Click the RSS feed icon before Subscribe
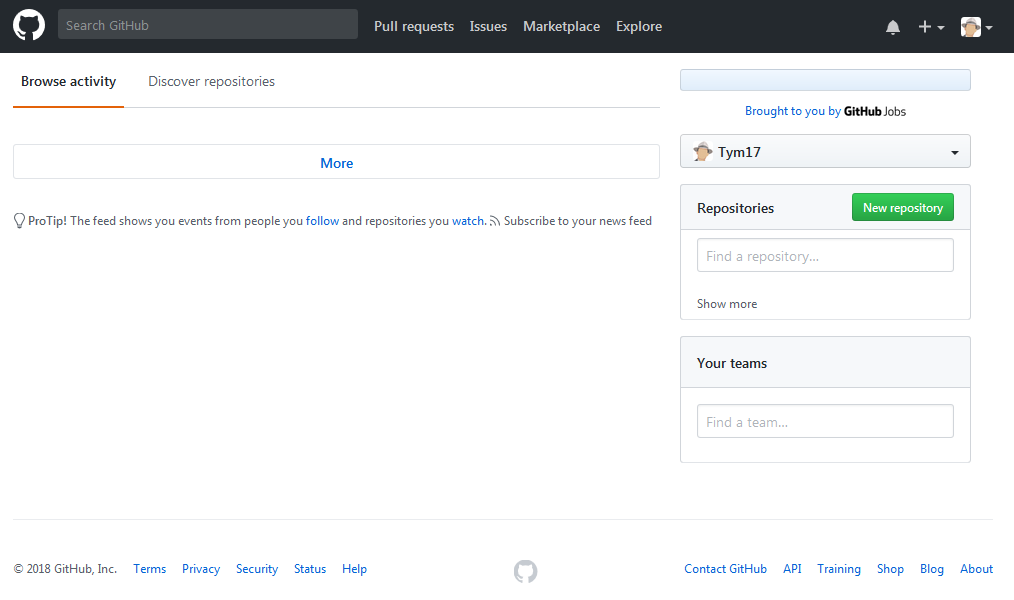The width and height of the screenshot is (1014, 600). (495, 221)
